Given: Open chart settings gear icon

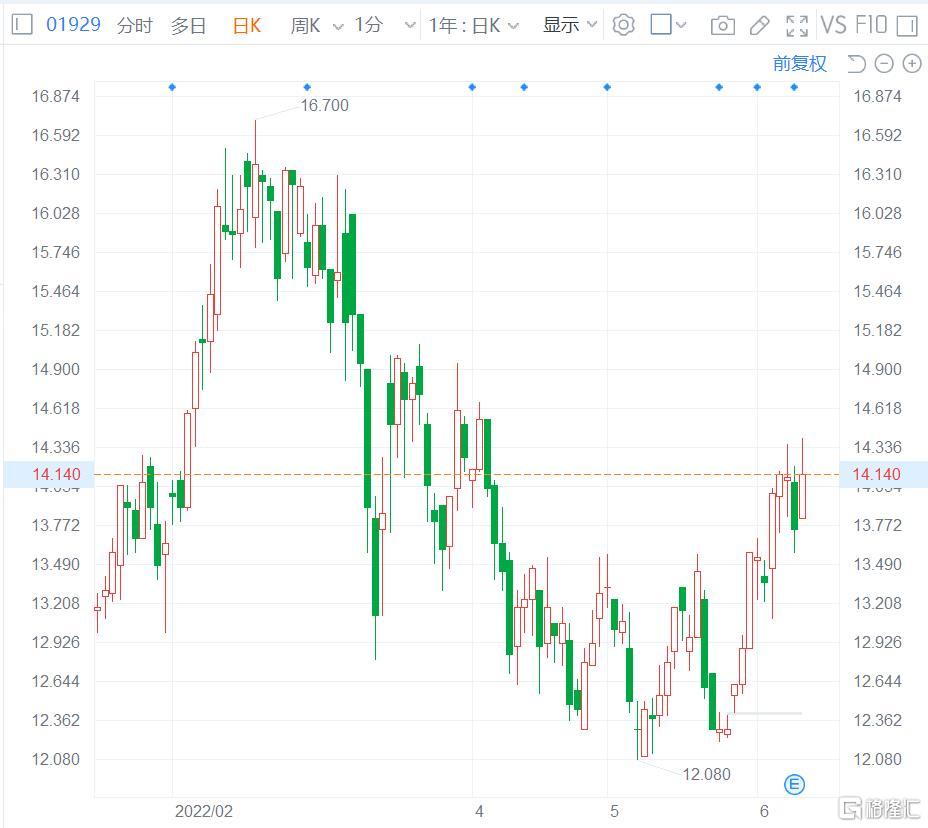Looking at the screenshot, I should click(623, 25).
